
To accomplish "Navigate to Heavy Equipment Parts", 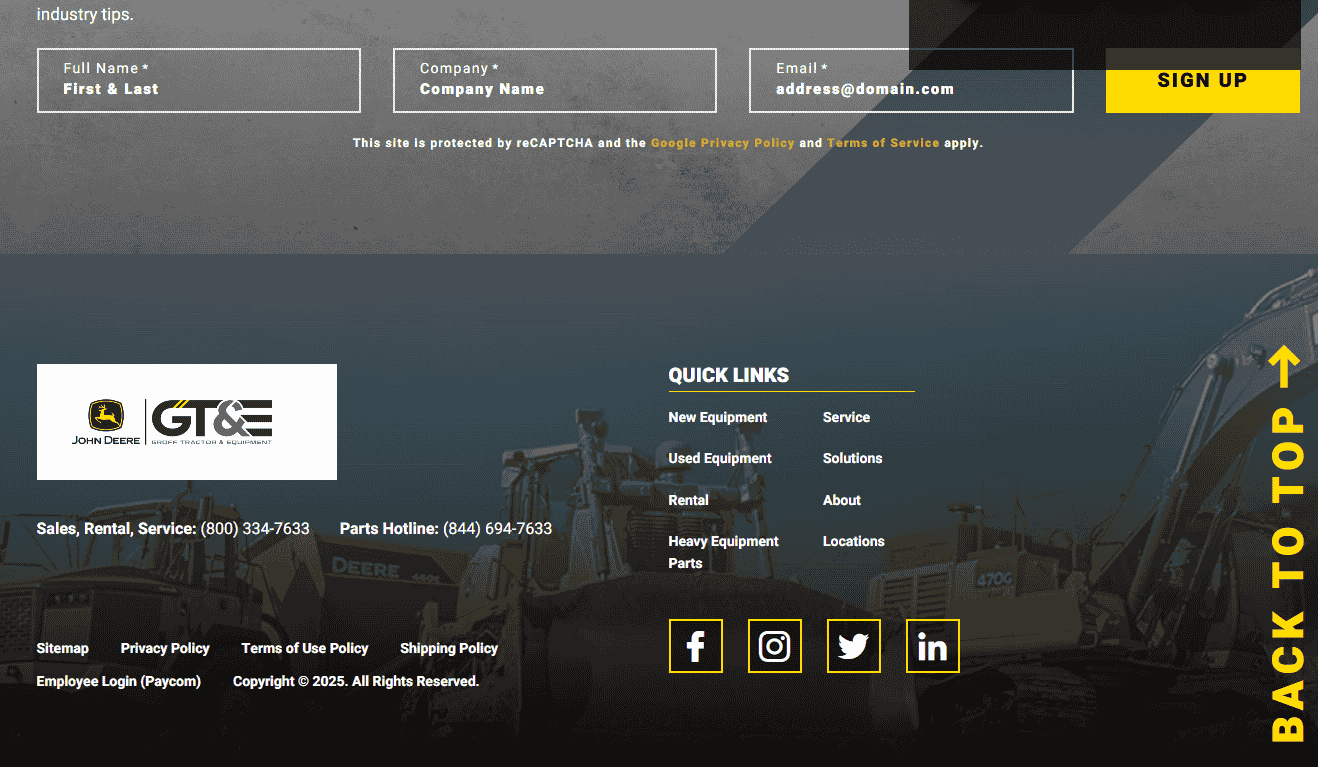I will coord(723,552).
